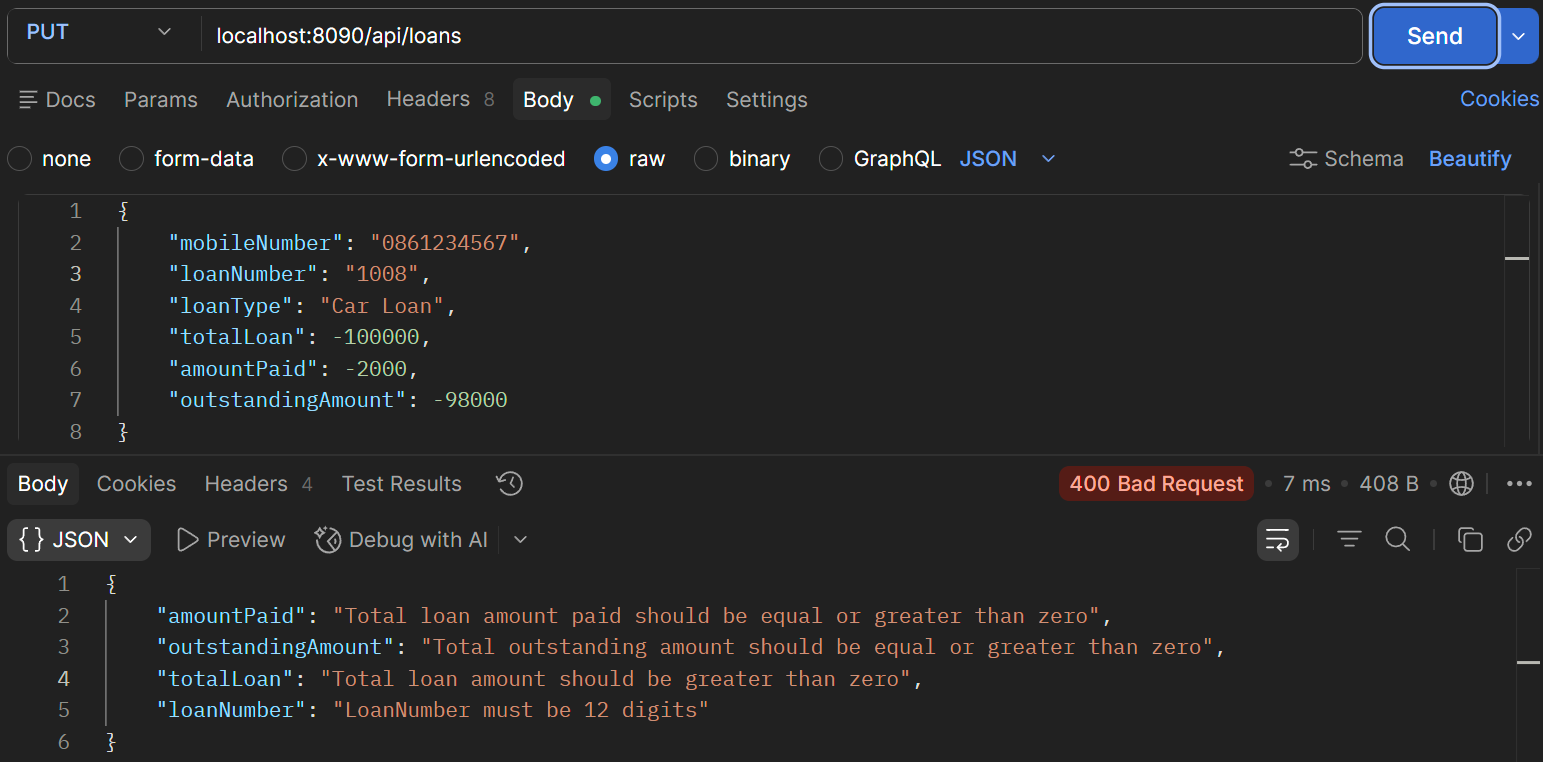Click the Send request button

1434,36
